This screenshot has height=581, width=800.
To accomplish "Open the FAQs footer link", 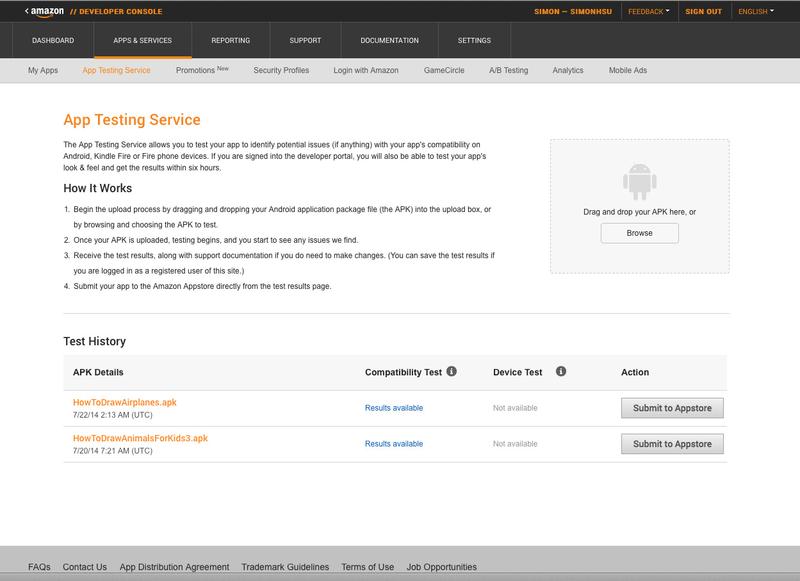I will (39, 567).
